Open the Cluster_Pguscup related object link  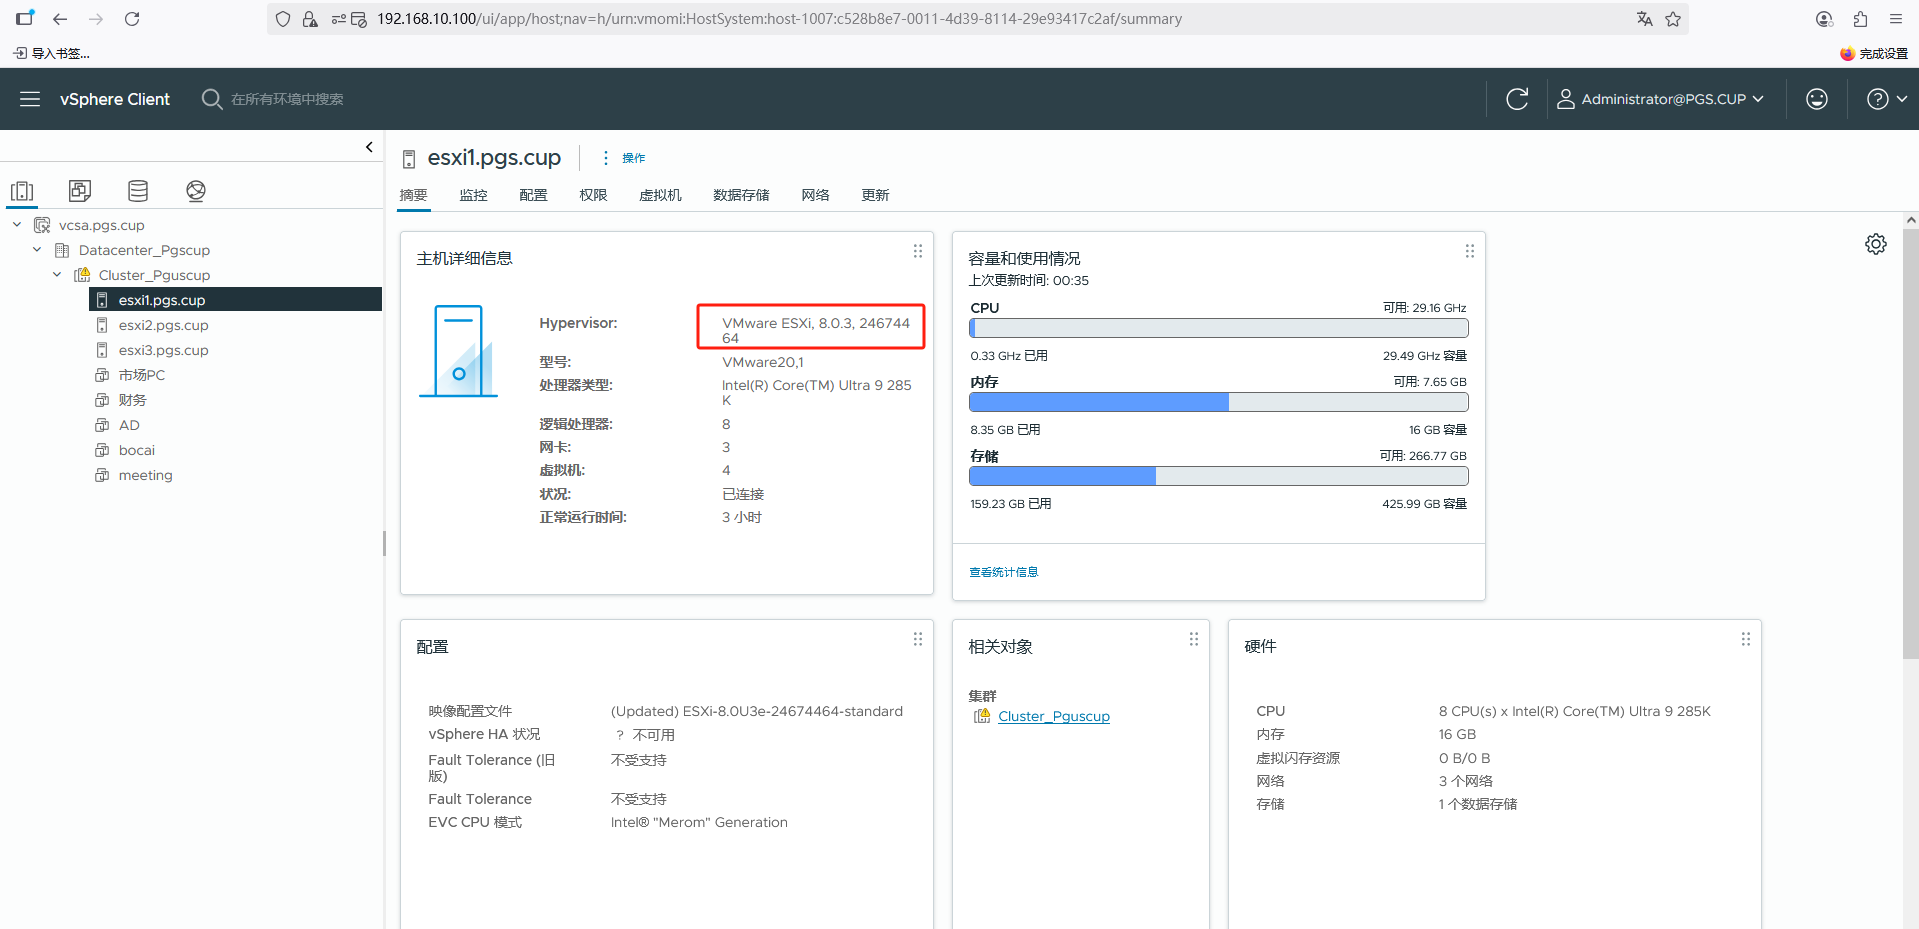pyautogui.click(x=1054, y=716)
